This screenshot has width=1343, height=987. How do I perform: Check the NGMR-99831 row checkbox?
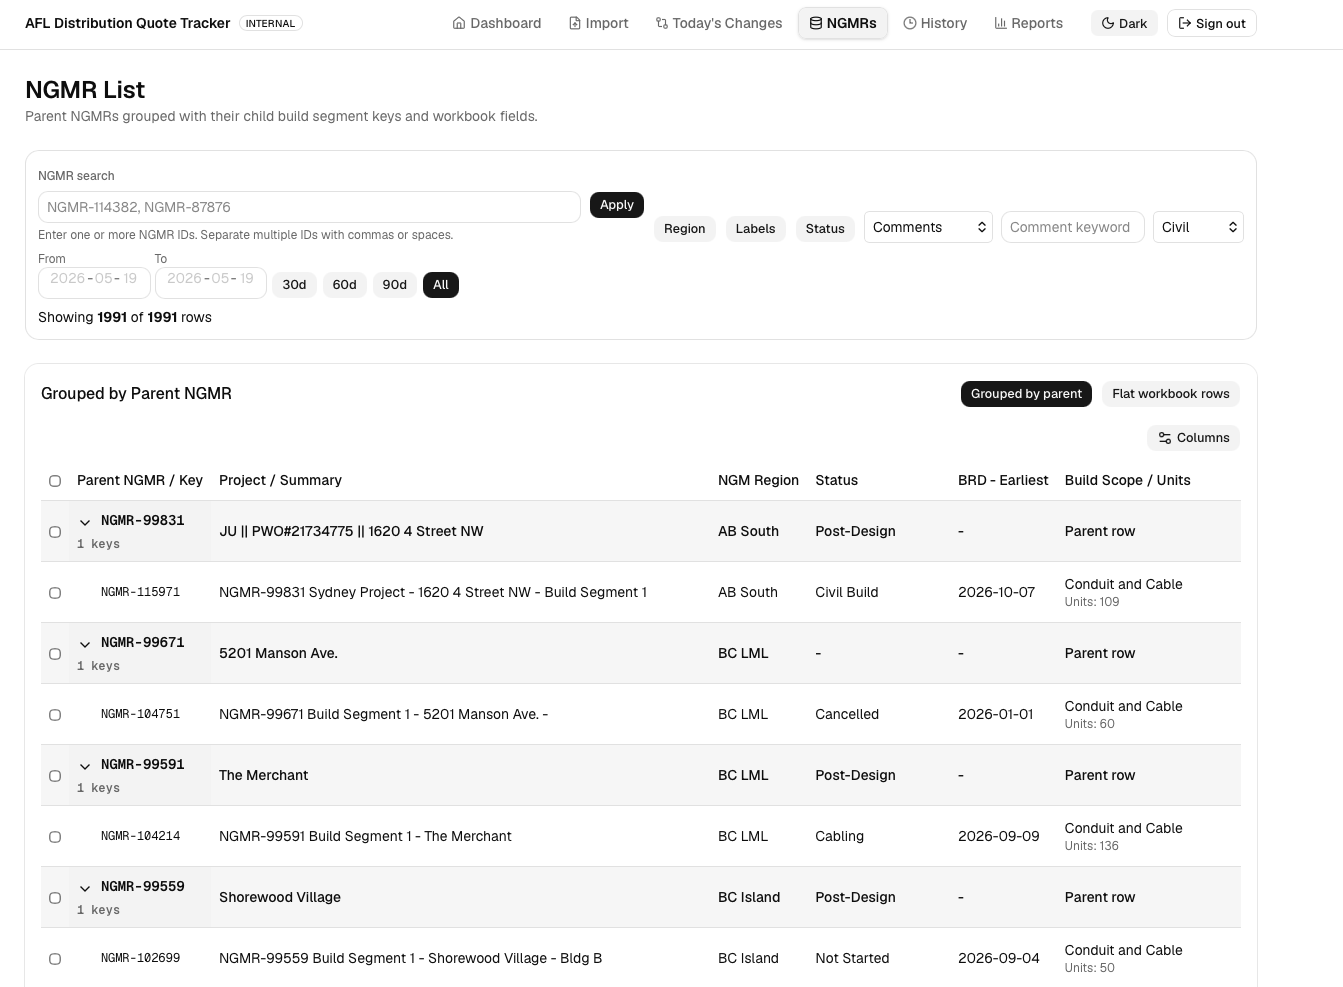(x=55, y=532)
